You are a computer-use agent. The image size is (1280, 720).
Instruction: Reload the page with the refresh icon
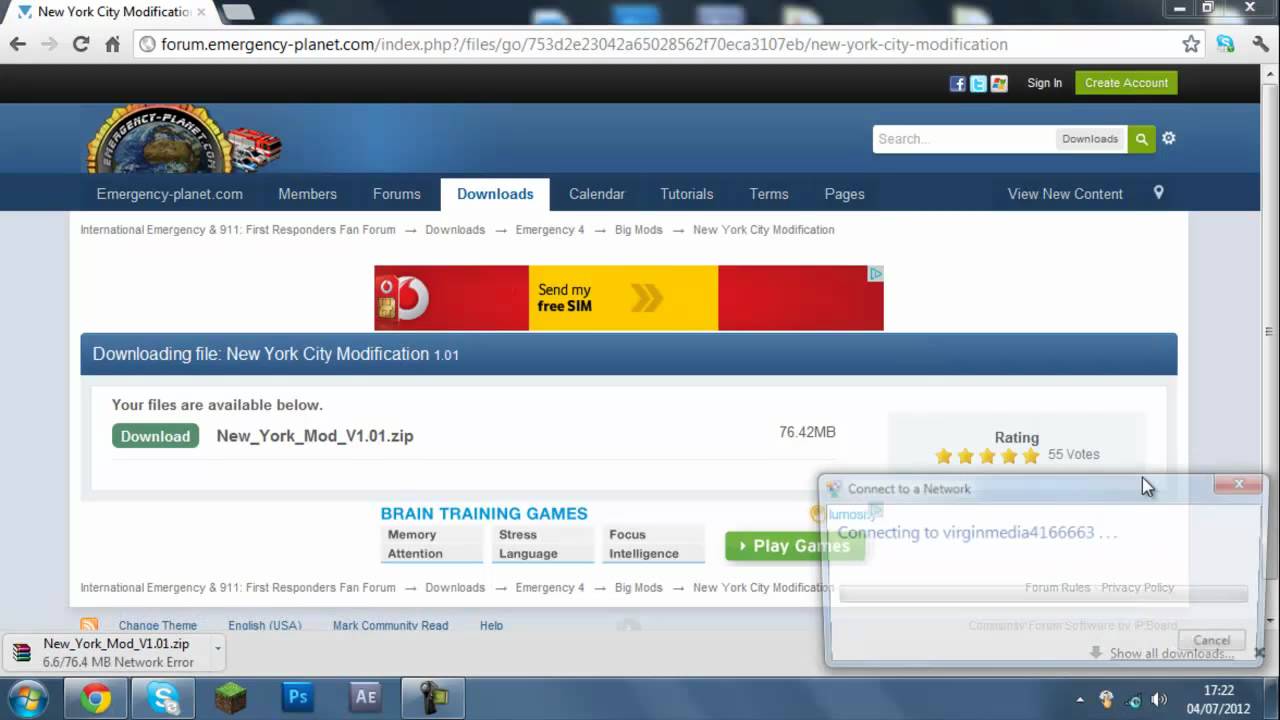(81, 44)
